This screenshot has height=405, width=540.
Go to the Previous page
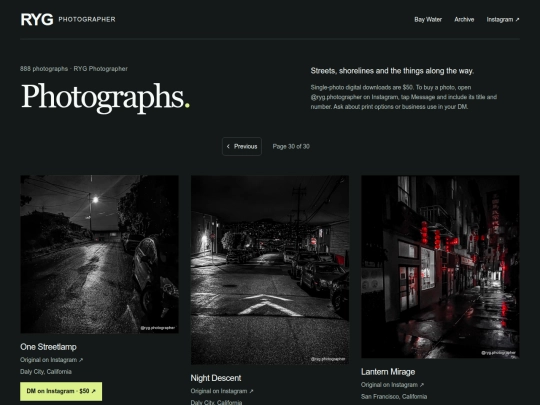tap(242, 146)
